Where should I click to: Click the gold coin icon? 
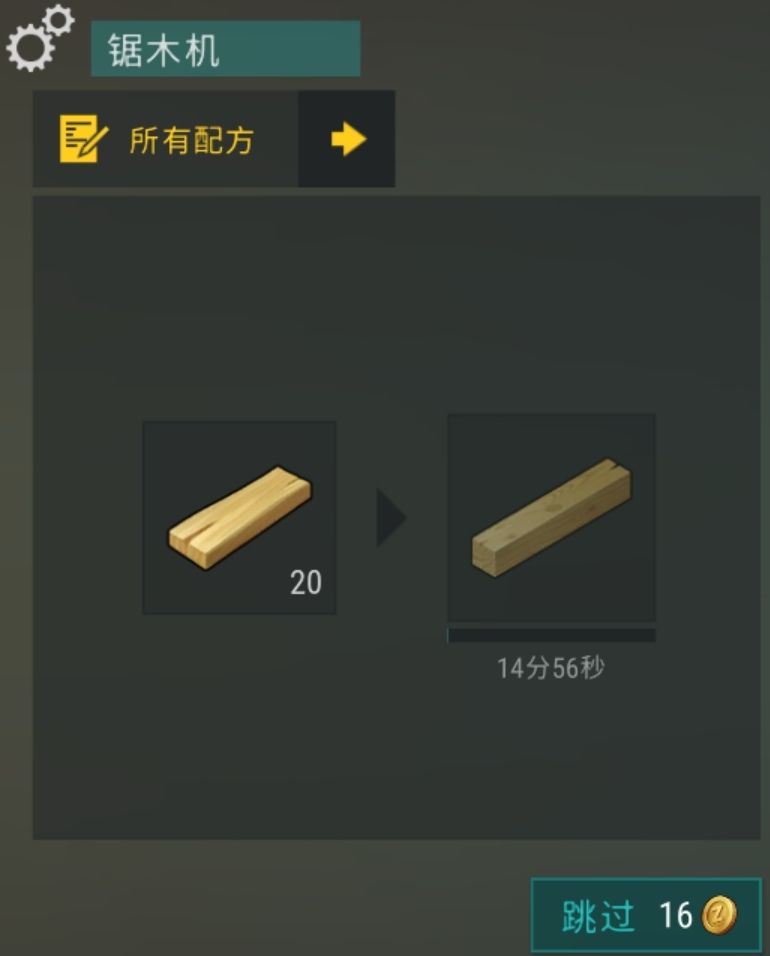719,915
